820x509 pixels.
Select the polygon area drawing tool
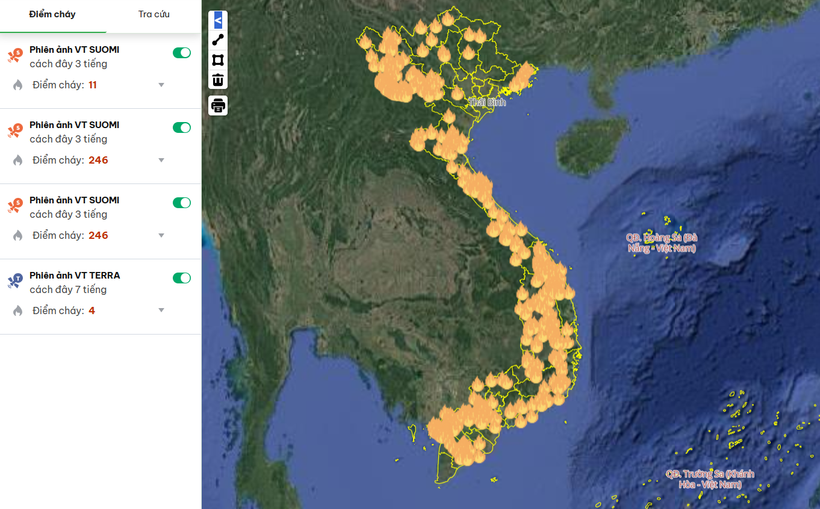tap(218, 59)
